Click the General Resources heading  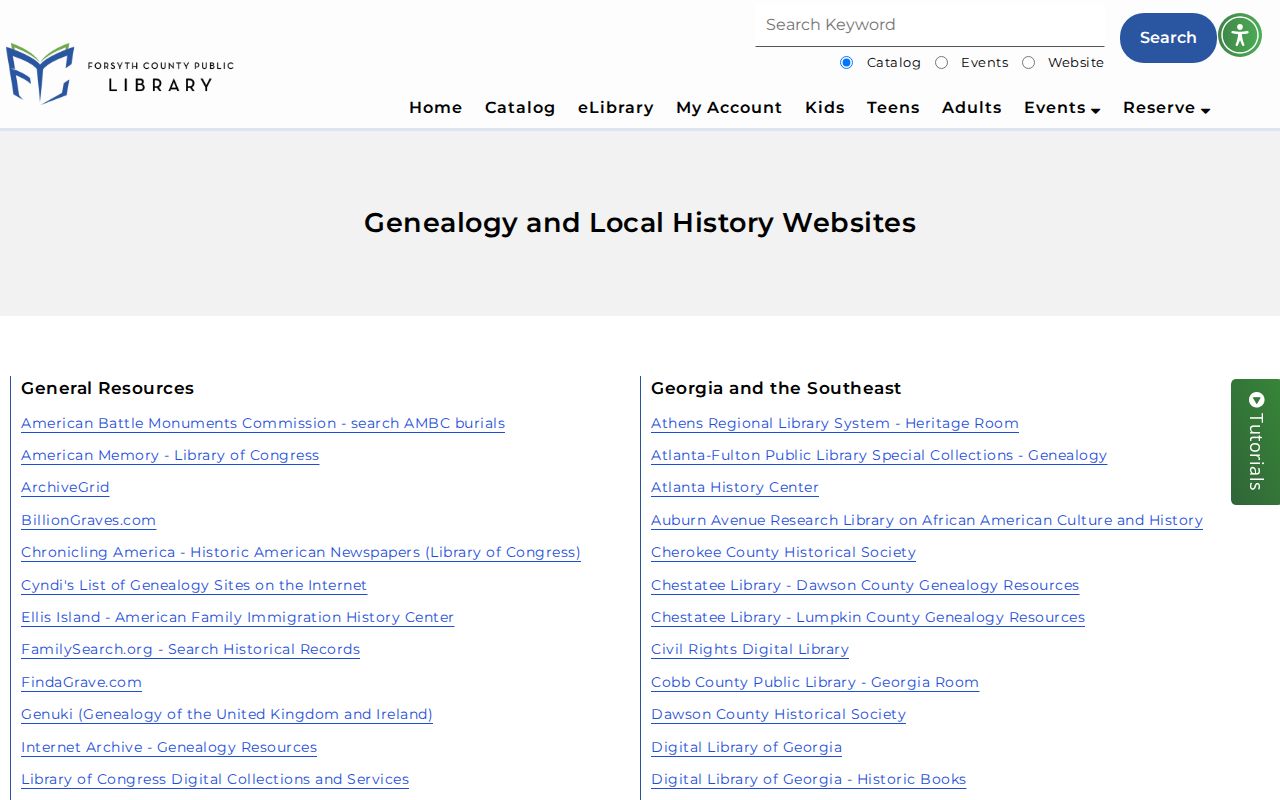107,388
